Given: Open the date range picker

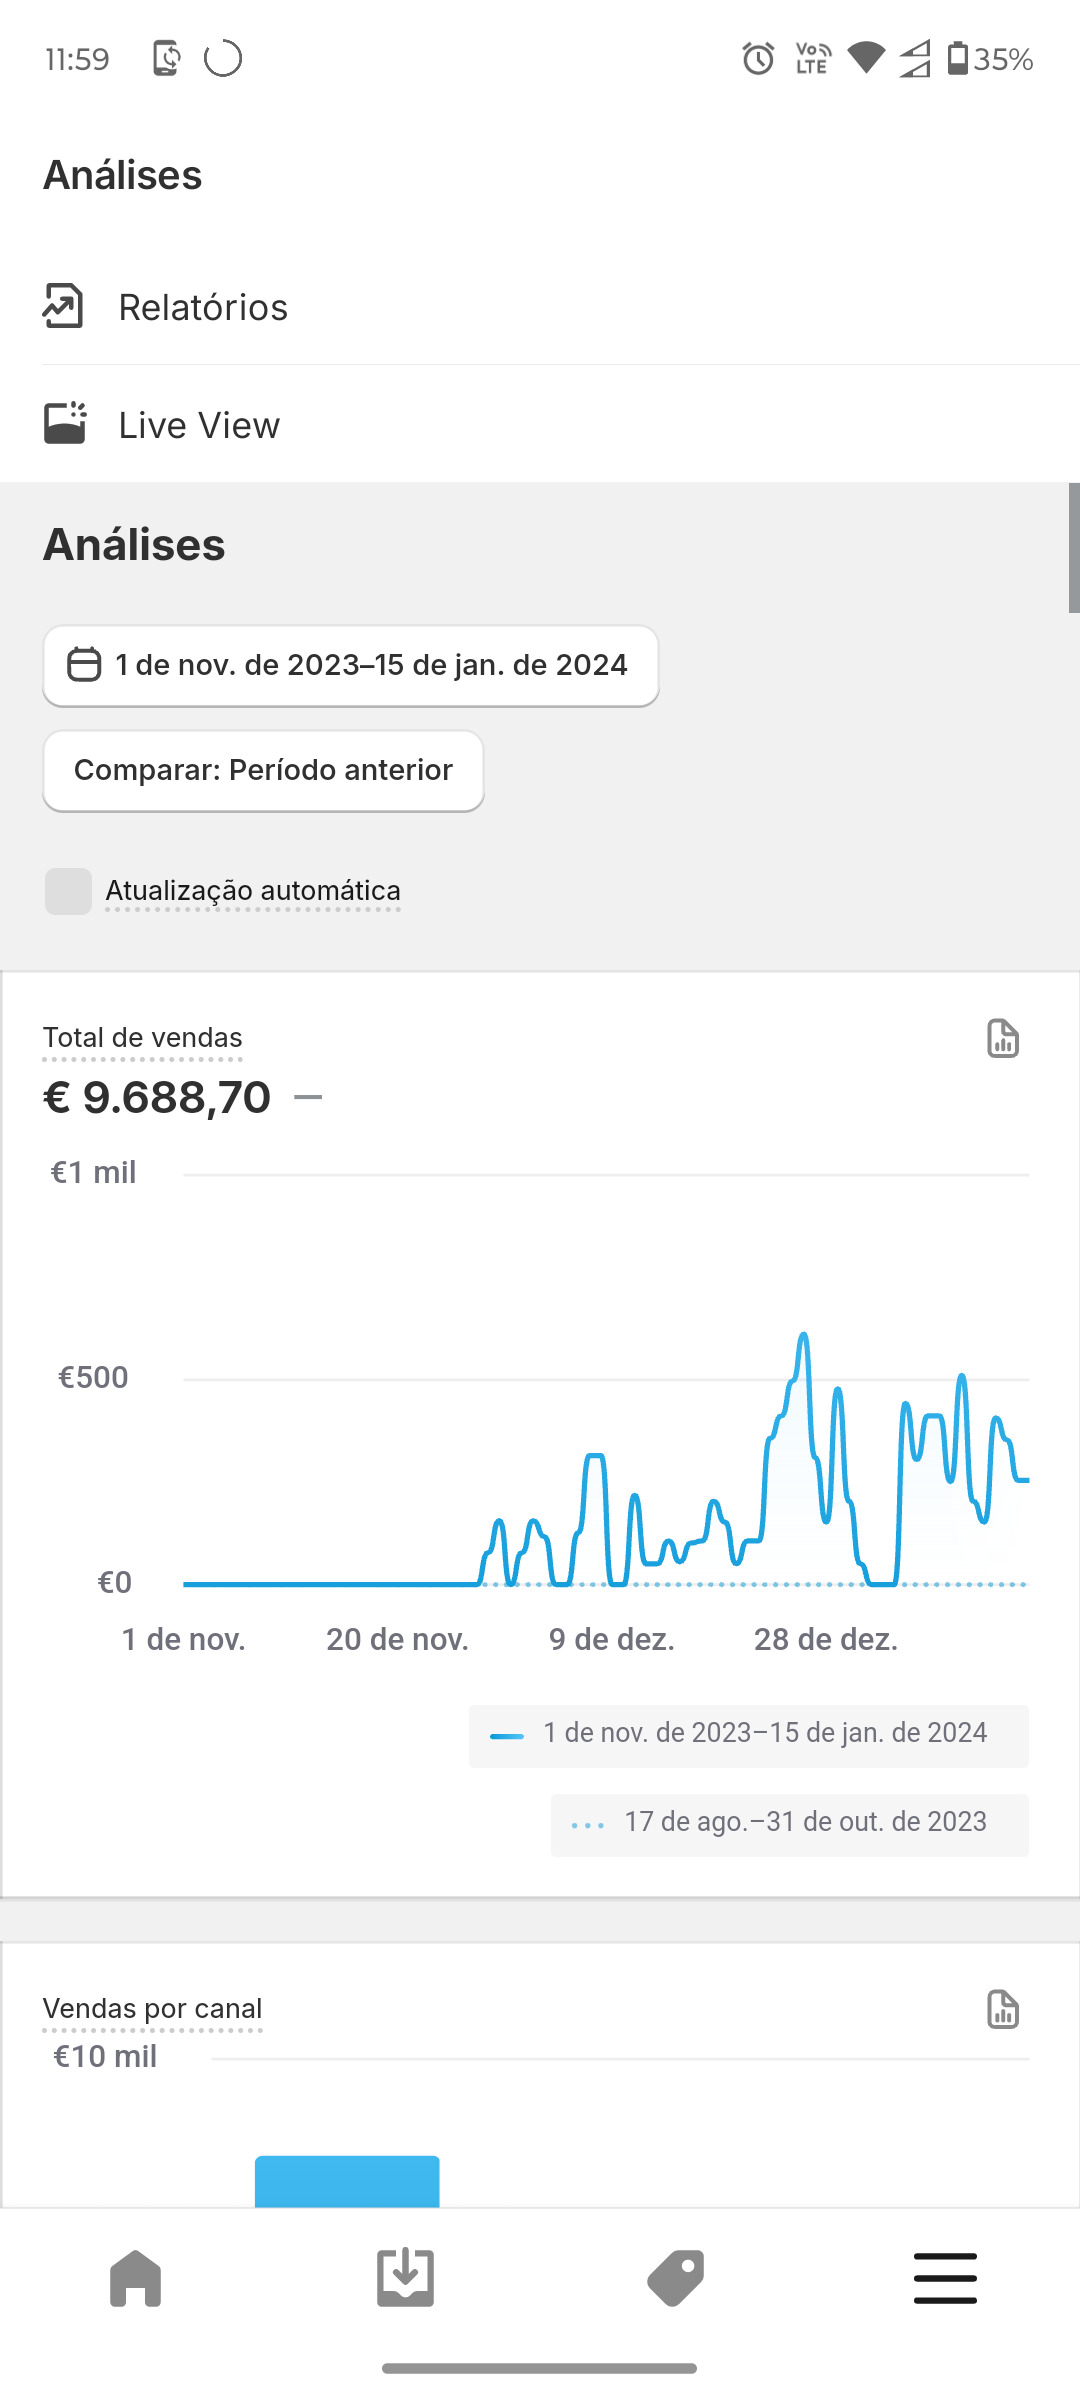Looking at the screenshot, I should 350,666.
